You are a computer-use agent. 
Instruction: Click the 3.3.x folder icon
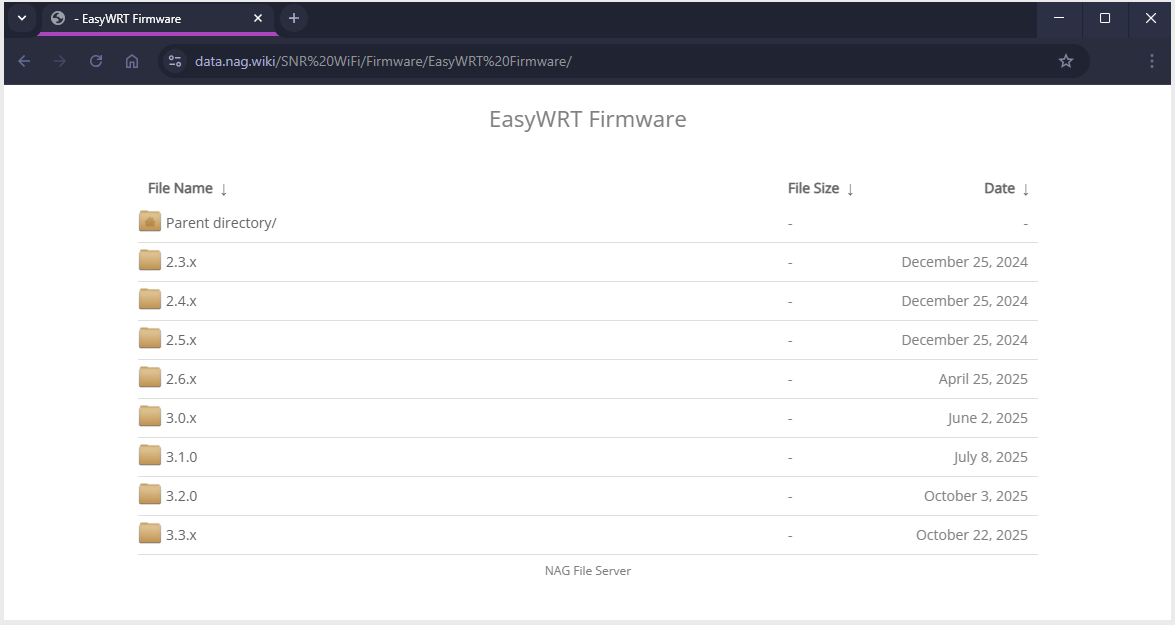tap(150, 534)
